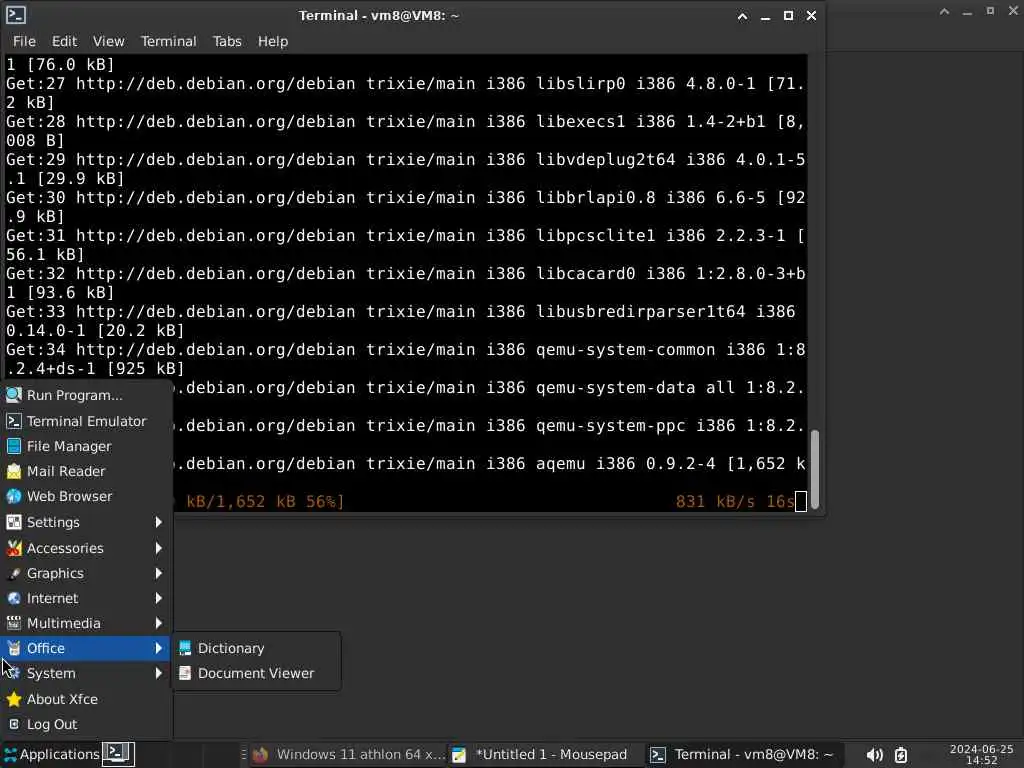The height and width of the screenshot is (768, 1024).
Task: Click the Graphics category icon
Action: click(14, 573)
